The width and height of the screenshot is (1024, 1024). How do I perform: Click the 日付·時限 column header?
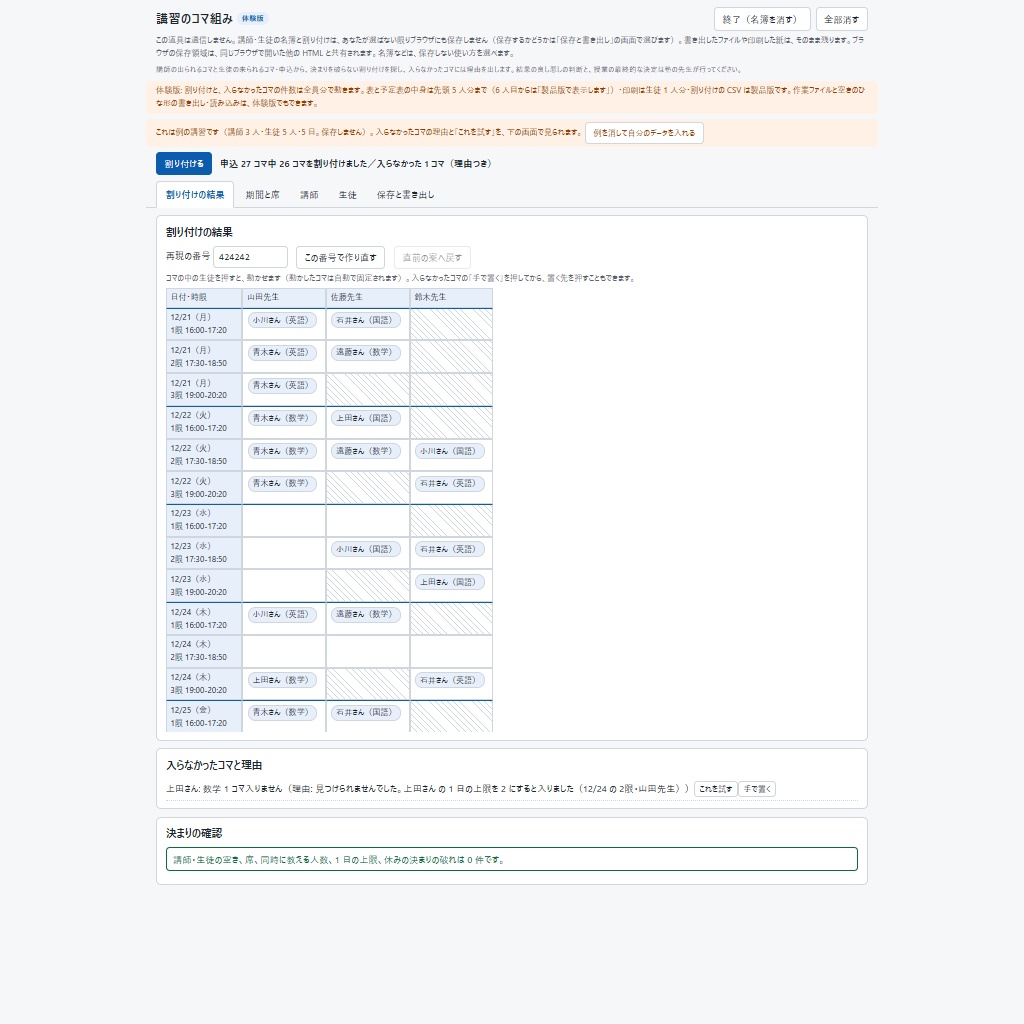(204, 297)
